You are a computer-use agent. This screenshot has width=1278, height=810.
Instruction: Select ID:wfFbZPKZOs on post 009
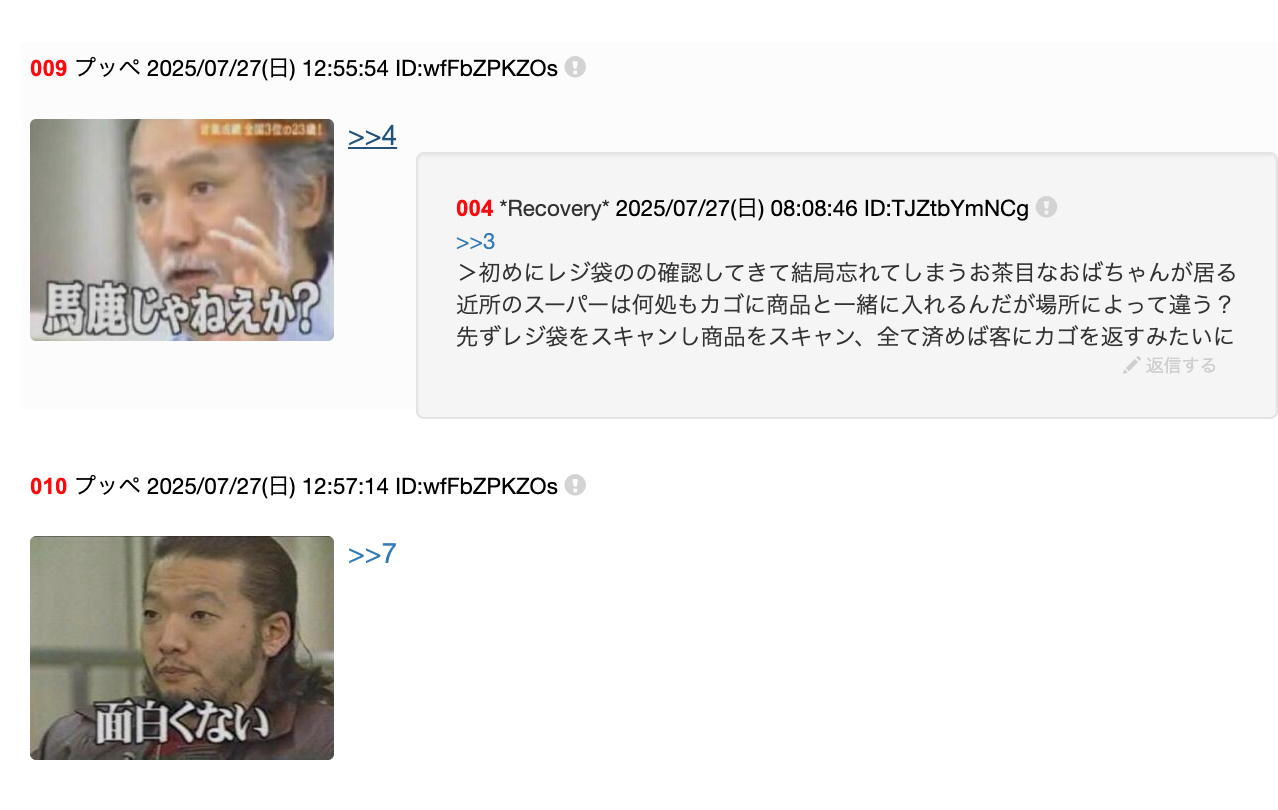(476, 68)
